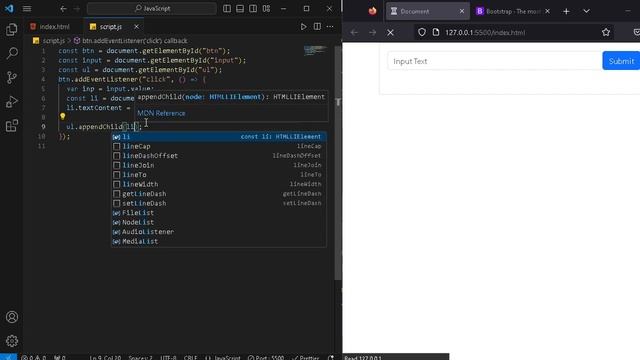Open the editor More Actions menu
Viewport: 640px width, 360px height.
pos(330,27)
